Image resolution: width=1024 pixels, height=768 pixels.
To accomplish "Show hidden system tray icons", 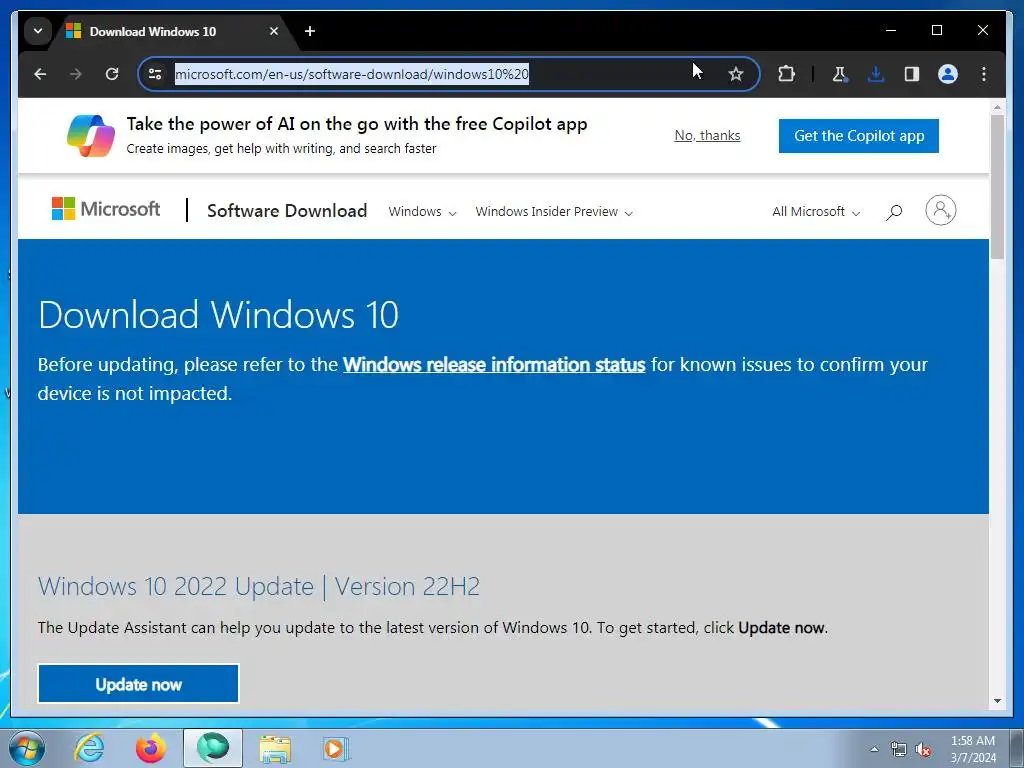I will (874, 749).
